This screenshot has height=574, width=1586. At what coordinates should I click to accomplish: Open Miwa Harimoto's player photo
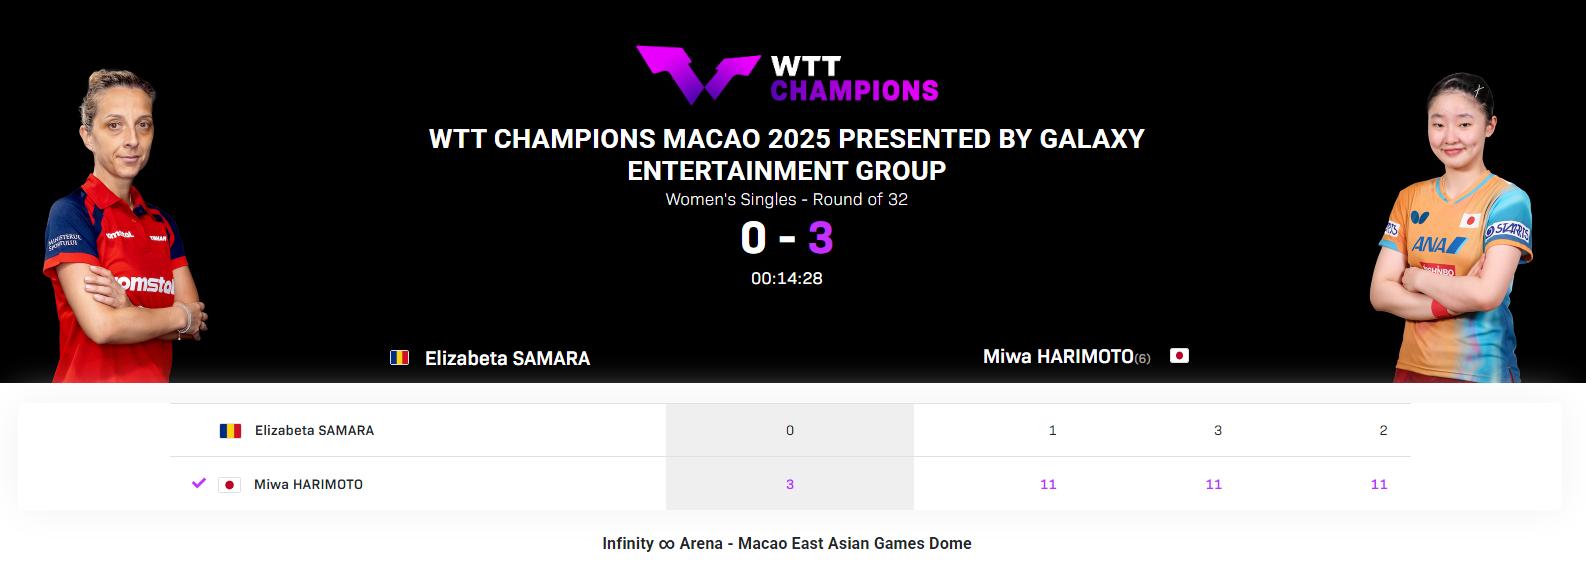click(1450, 230)
